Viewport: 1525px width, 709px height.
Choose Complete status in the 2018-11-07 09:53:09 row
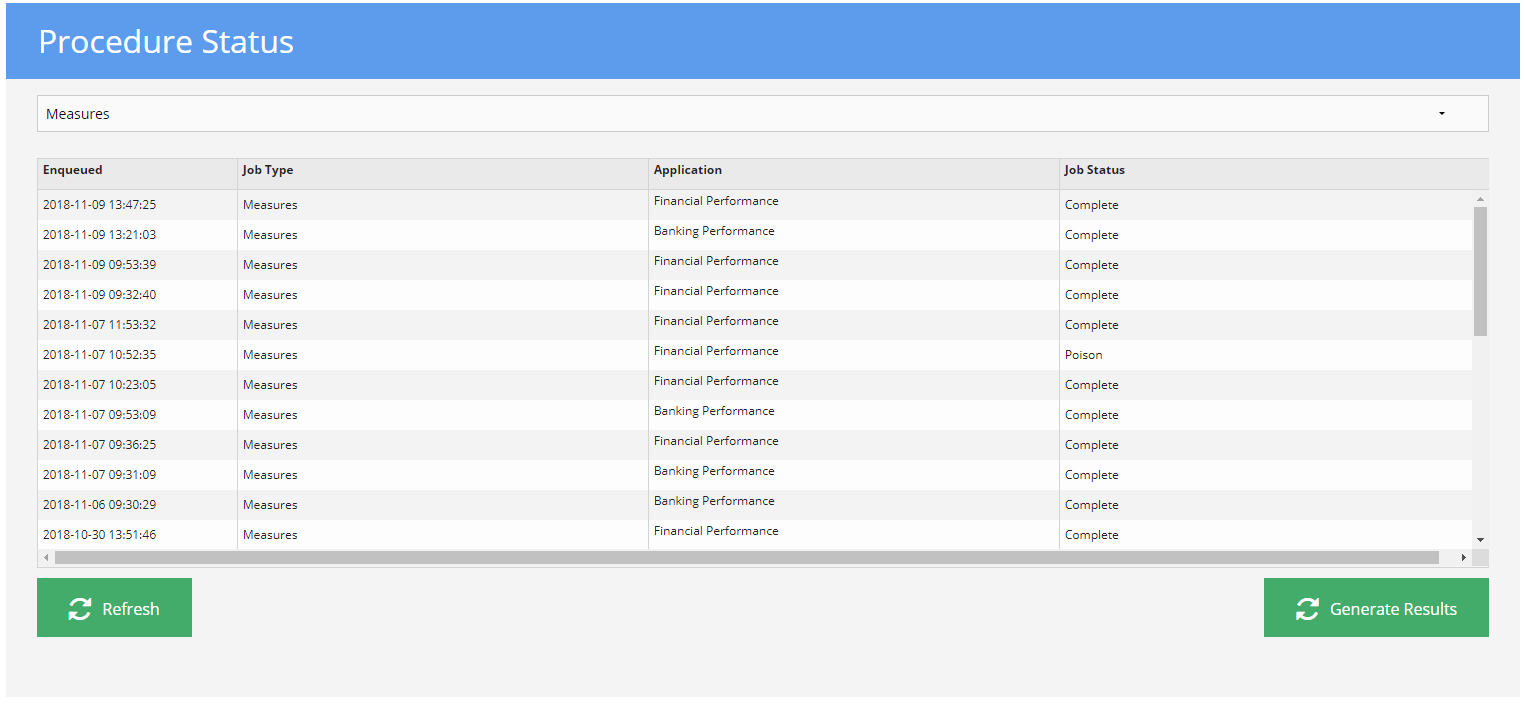click(x=1092, y=415)
